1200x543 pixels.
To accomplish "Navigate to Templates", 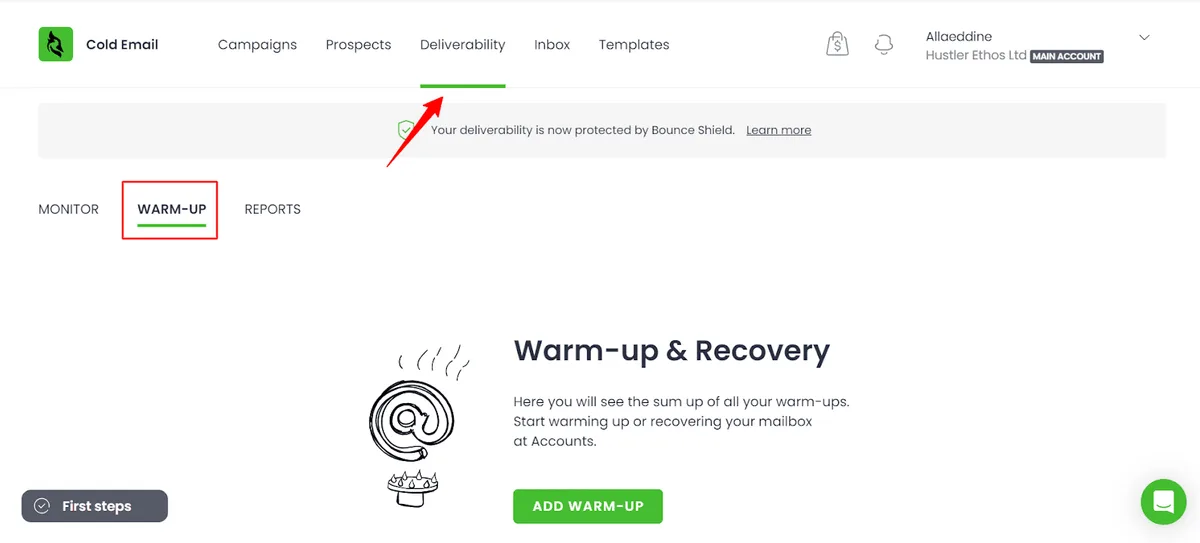I will tap(634, 44).
